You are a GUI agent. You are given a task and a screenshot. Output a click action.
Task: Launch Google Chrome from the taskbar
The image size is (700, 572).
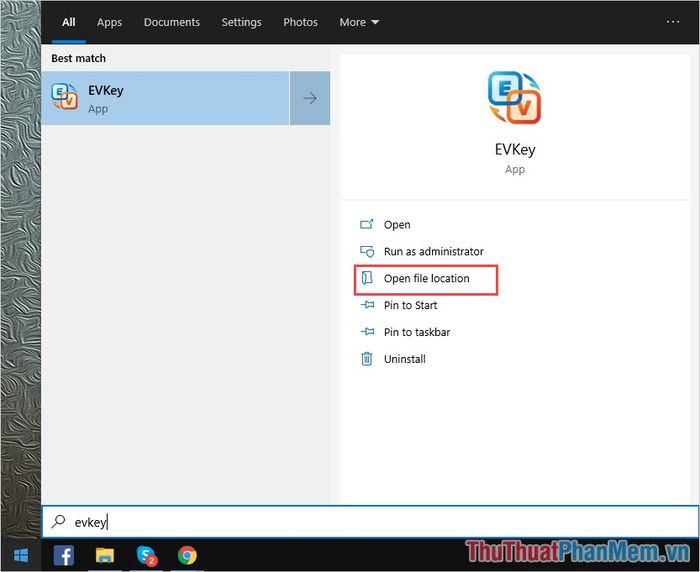(187, 555)
